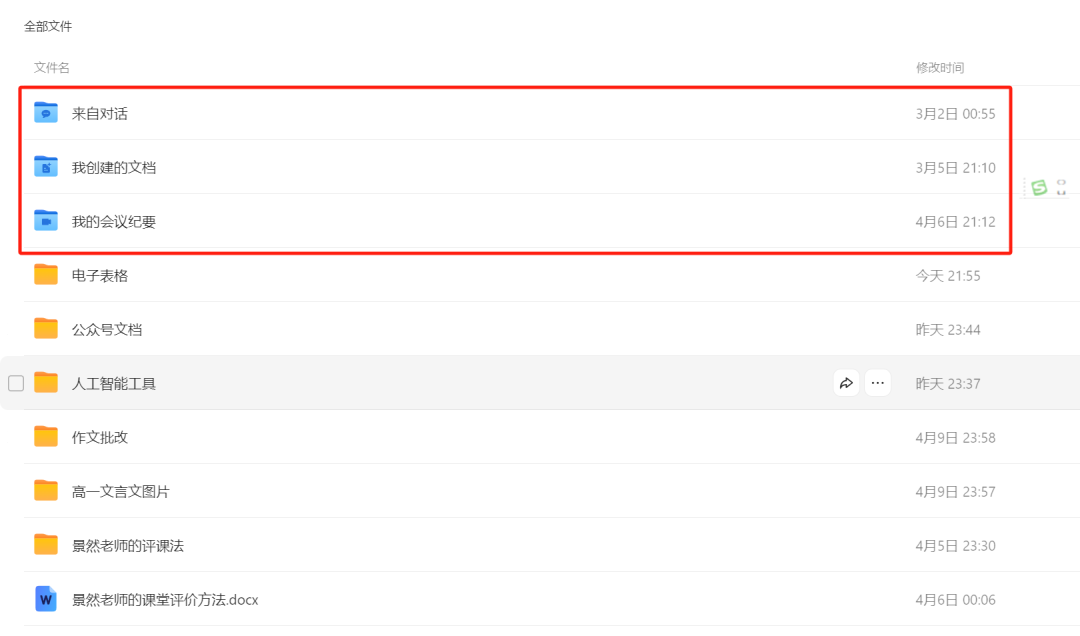Click the 来自对话 chat folder icon
The image size is (1080, 636).
(x=46, y=113)
